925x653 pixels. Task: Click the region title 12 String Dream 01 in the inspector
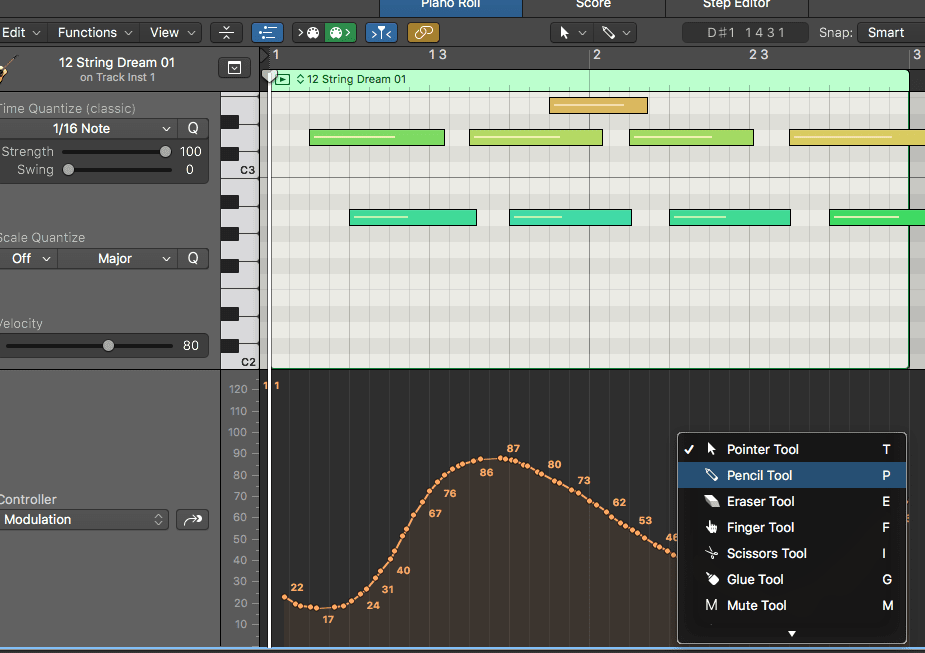tap(117, 63)
